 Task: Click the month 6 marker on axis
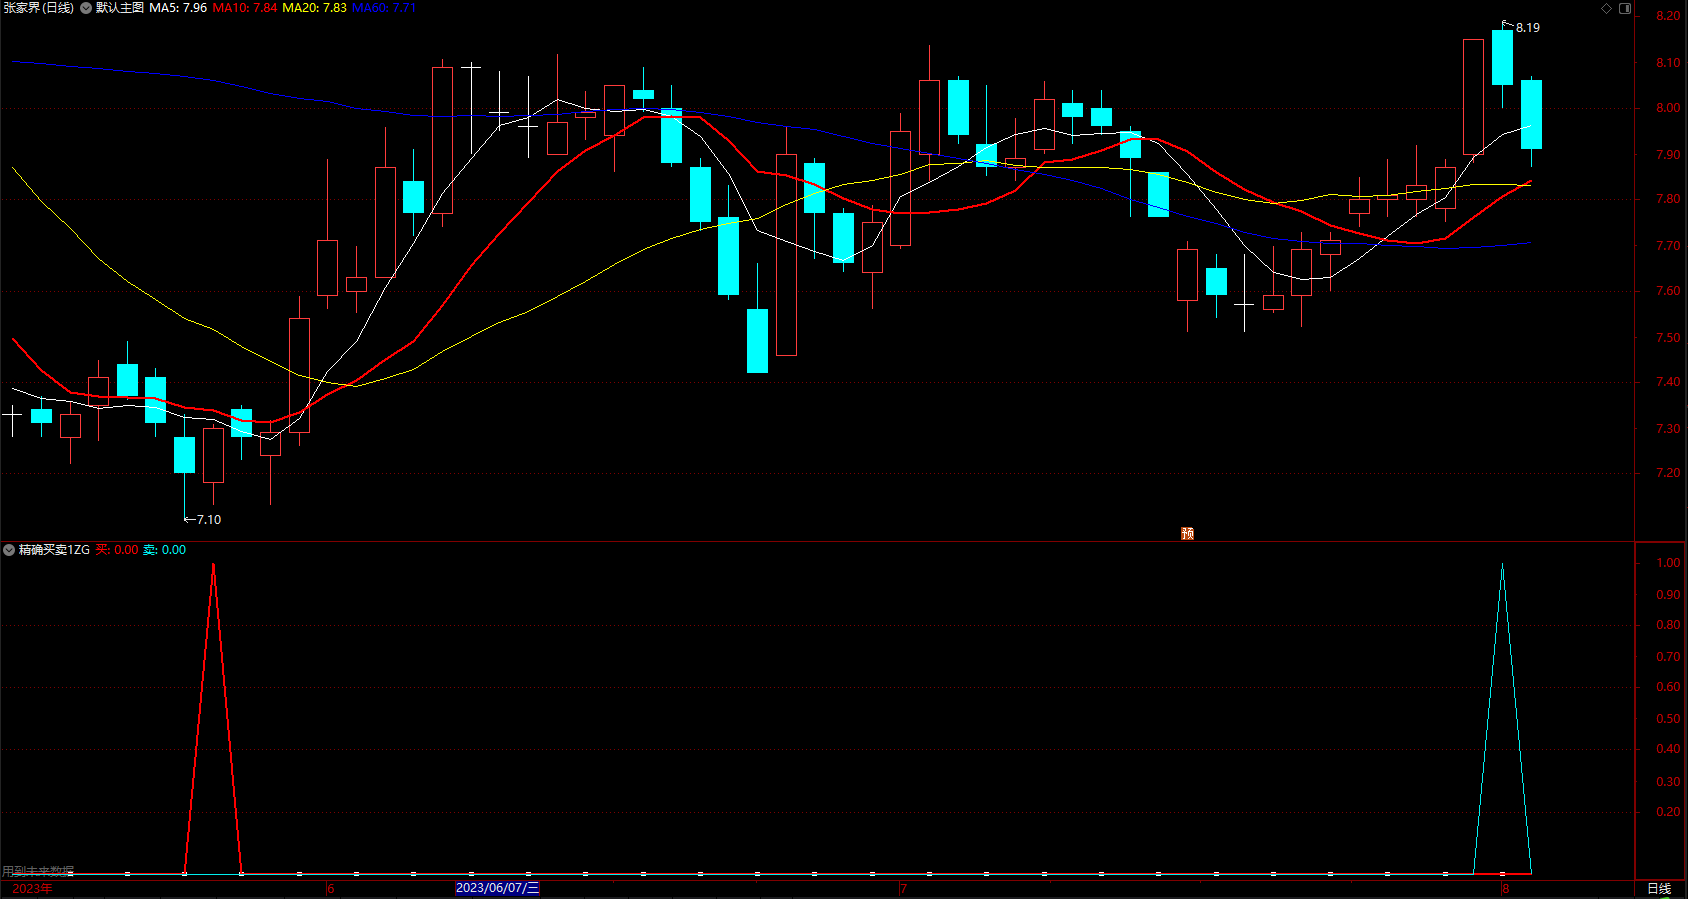tap(331, 888)
